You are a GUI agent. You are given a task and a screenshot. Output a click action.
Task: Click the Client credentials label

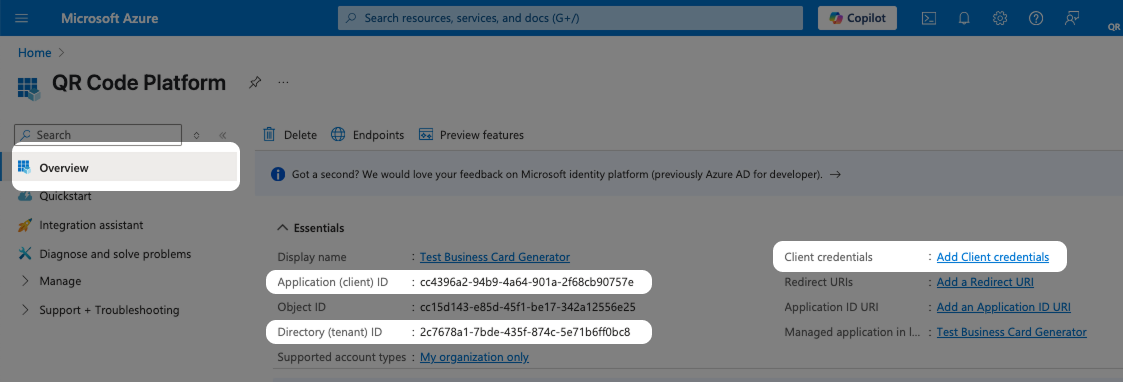pos(829,257)
